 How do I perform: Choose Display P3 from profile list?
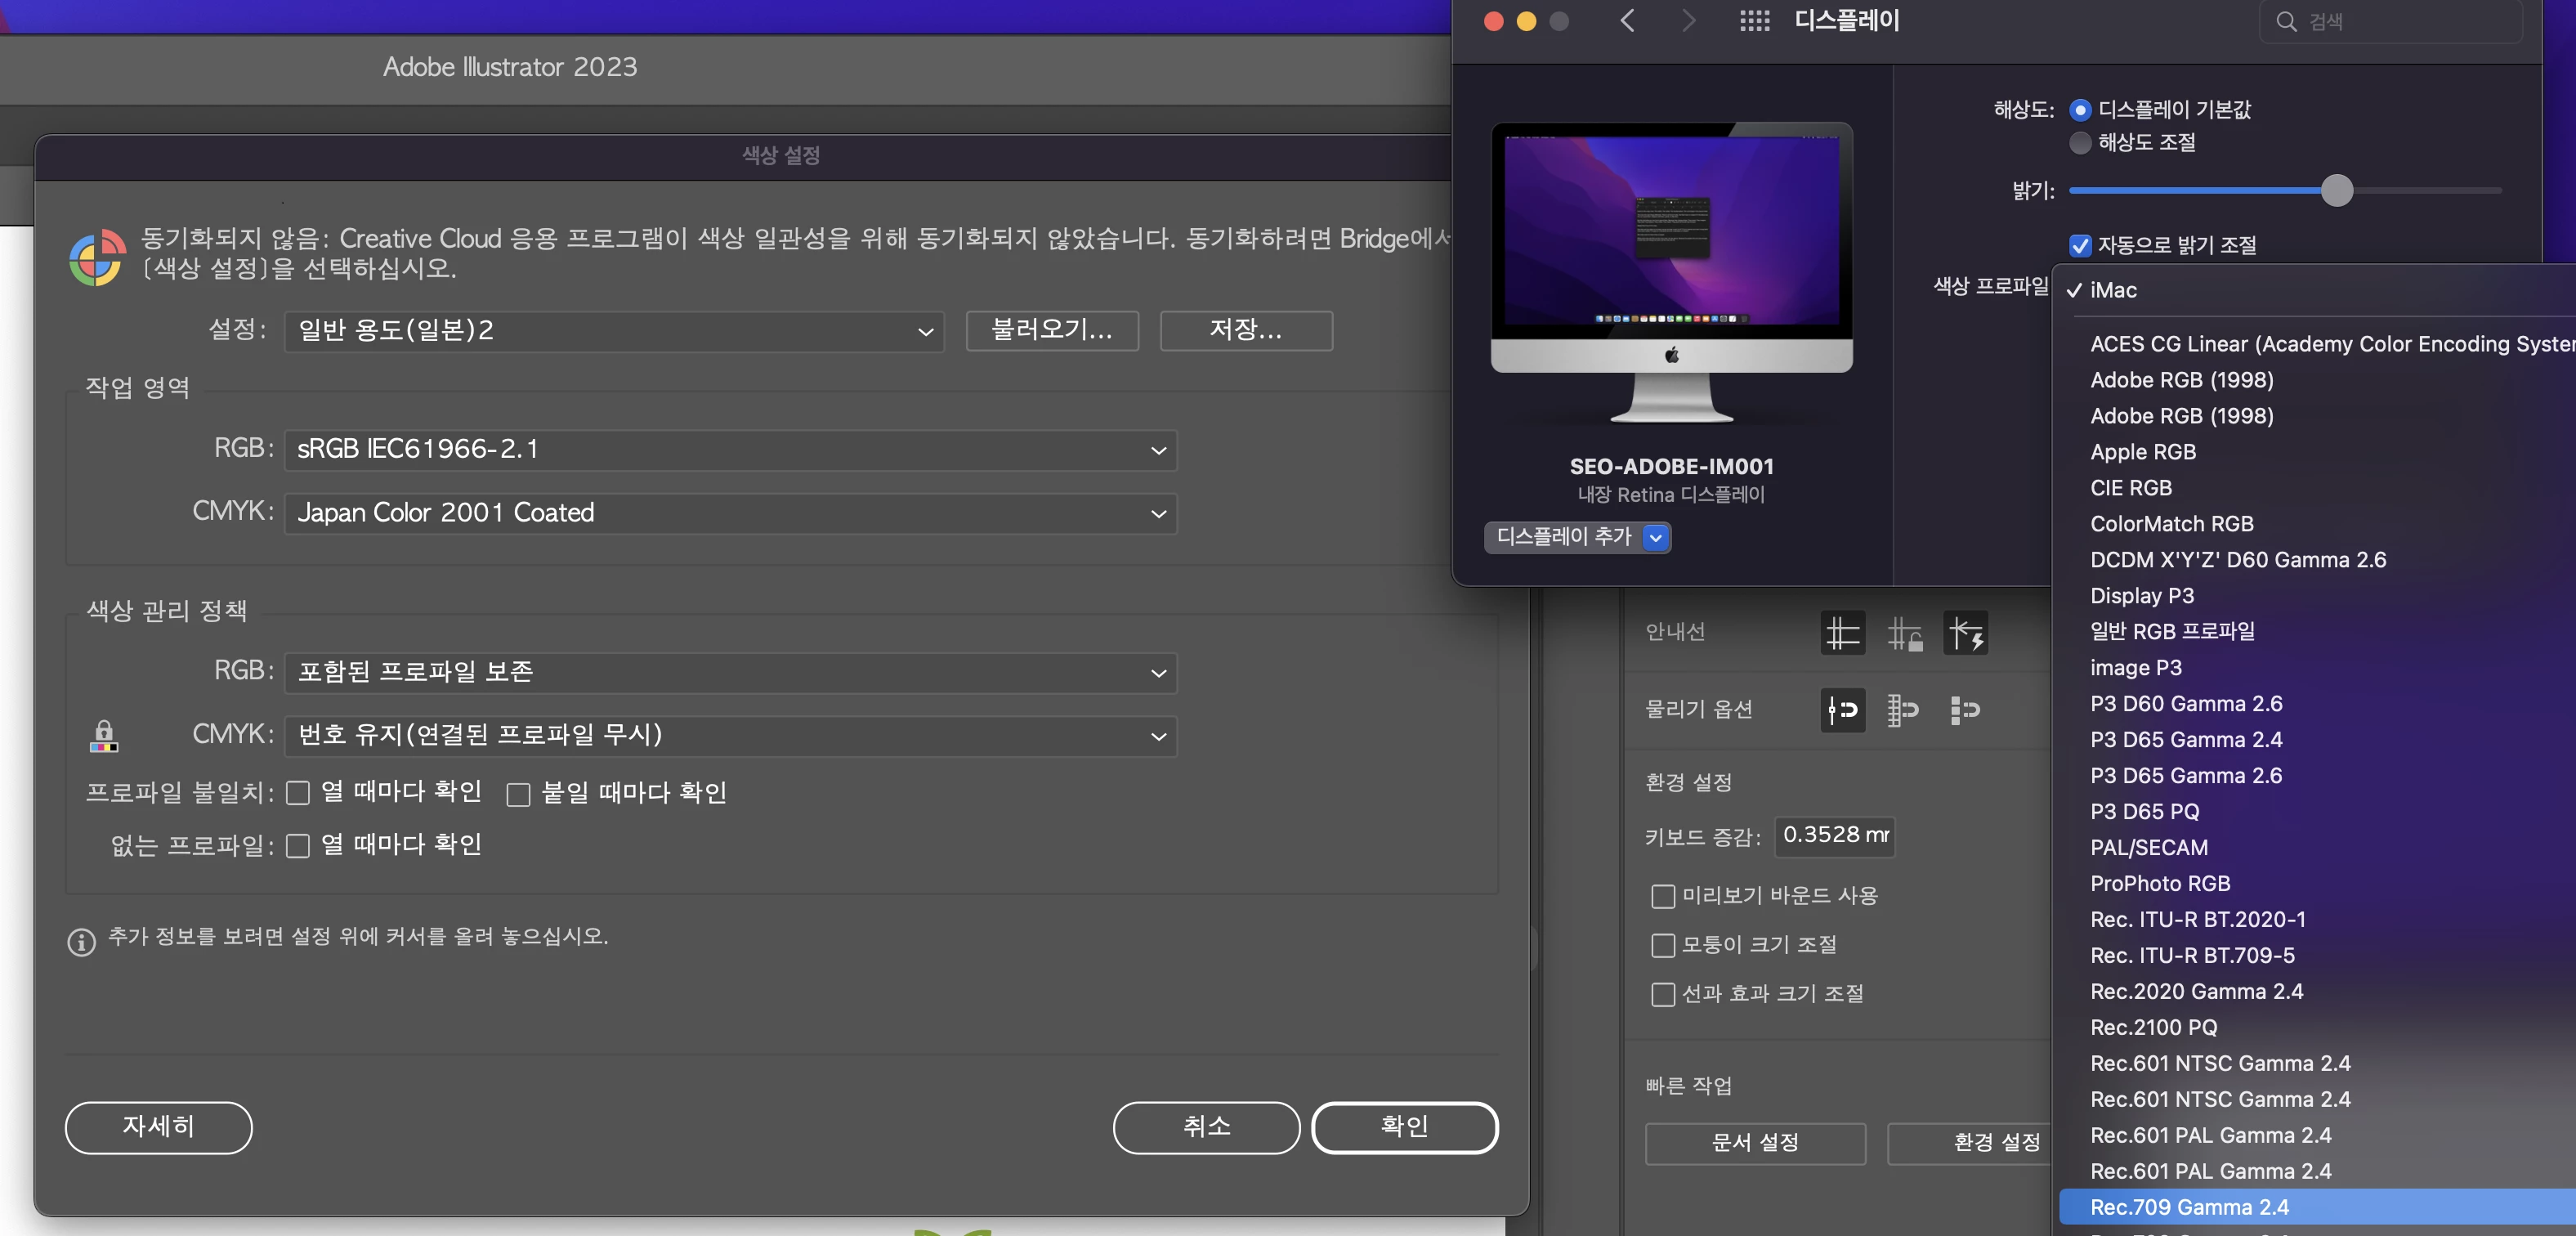2141,596
